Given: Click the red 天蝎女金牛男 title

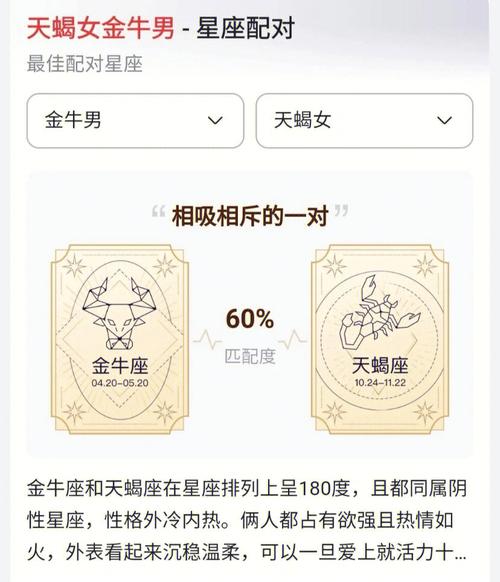Looking at the screenshot, I should 101,29.
